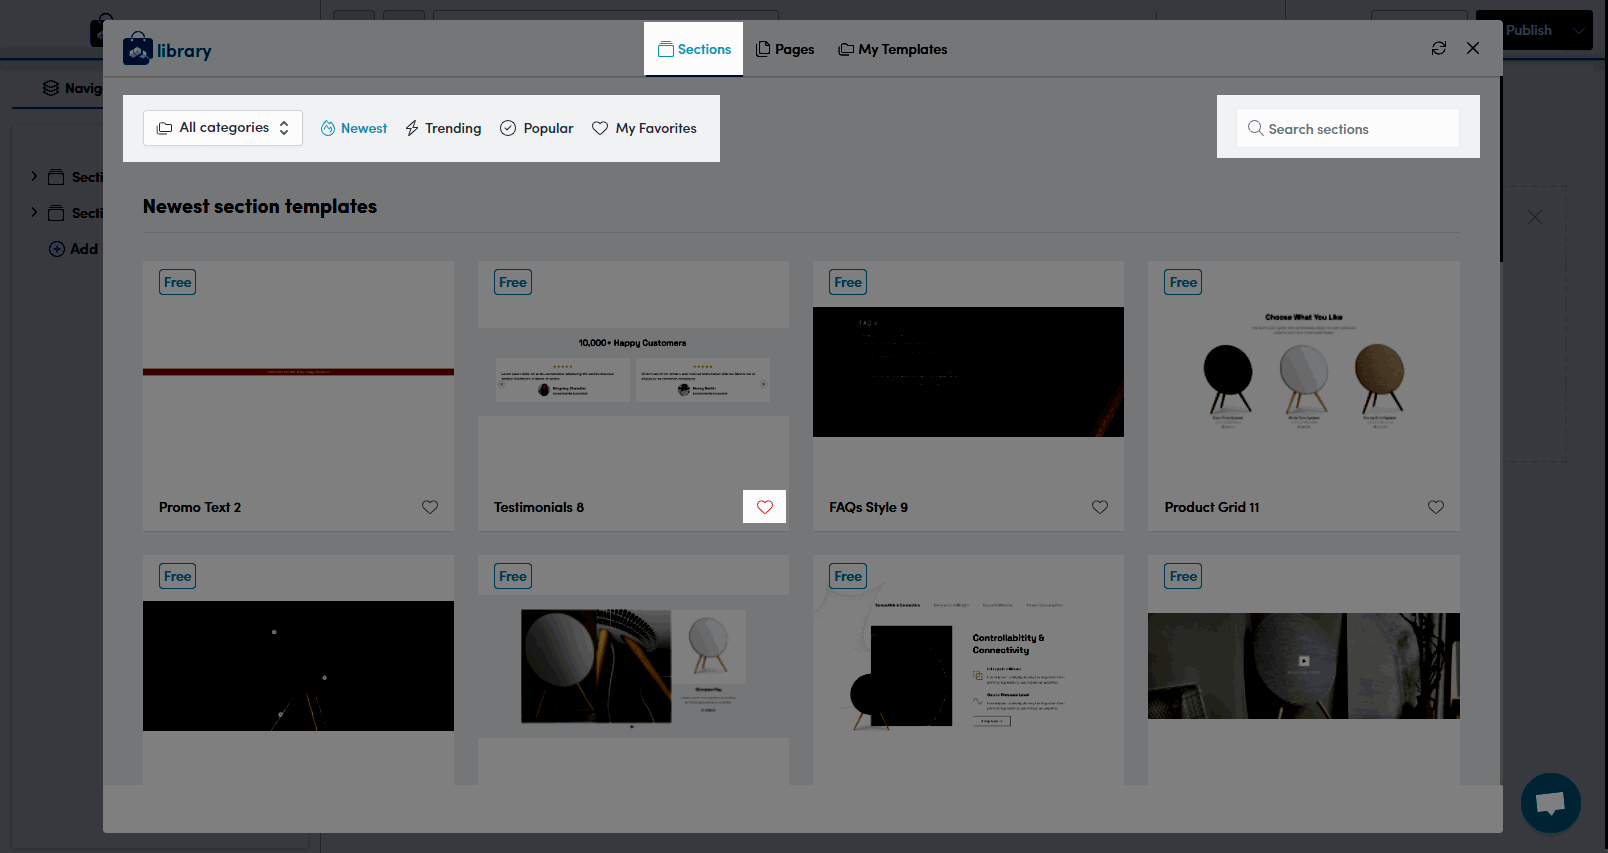The height and width of the screenshot is (853, 1608).
Task: Open the speaker image gallery template thumbnail
Action: (x=633, y=666)
